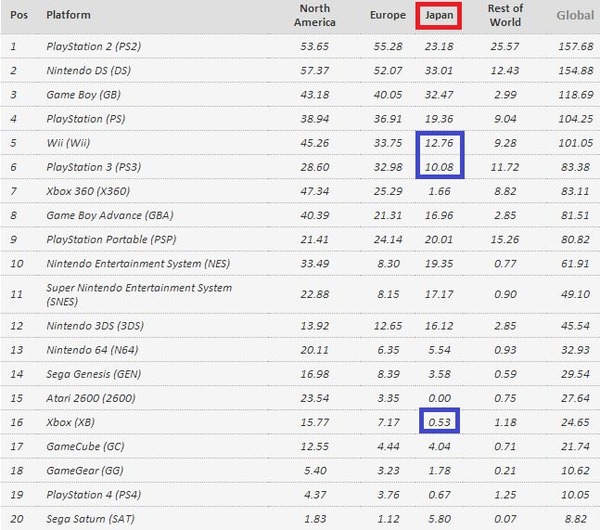Image resolution: width=600 pixels, height=530 pixels.
Task: Open Xbox 360 (X360) platform link
Action: click(x=88, y=191)
